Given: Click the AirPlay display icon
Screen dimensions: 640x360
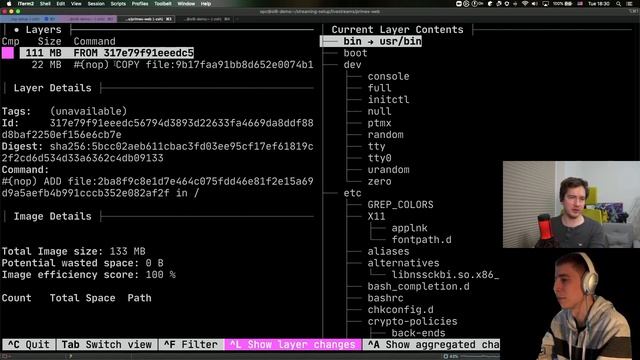Looking at the screenshot, I should click(545, 4).
